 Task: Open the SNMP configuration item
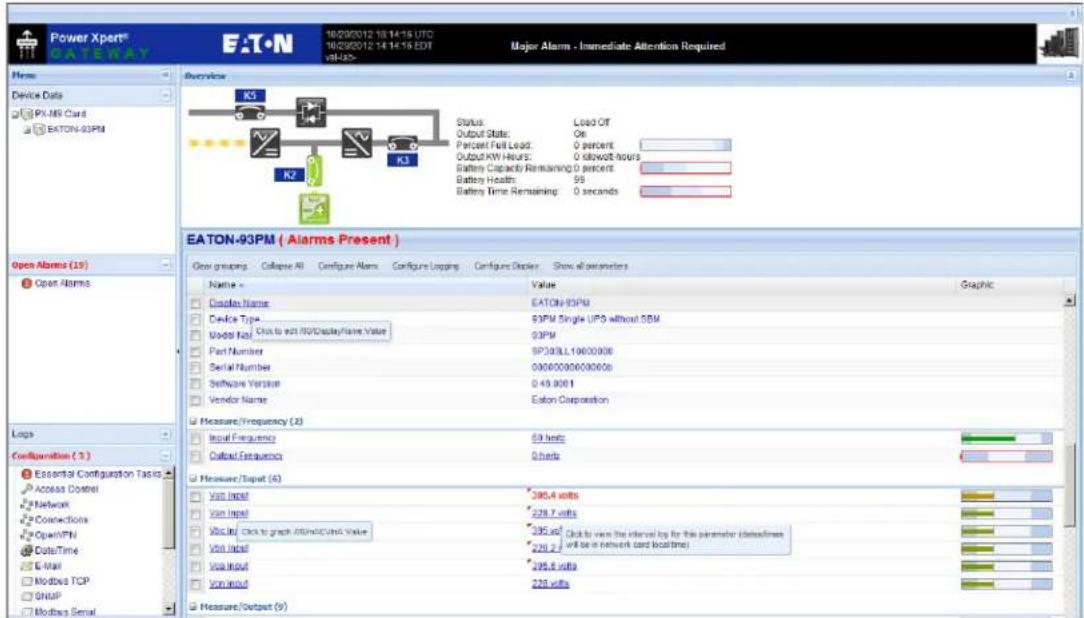42,596
